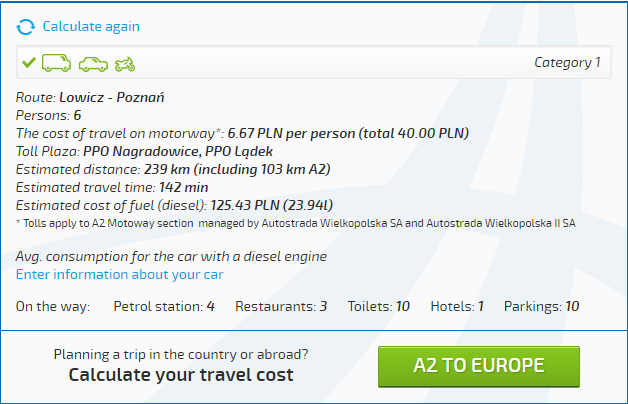Click the Category 1 label
The image size is (628, 404).
click(x=567, y=62)
